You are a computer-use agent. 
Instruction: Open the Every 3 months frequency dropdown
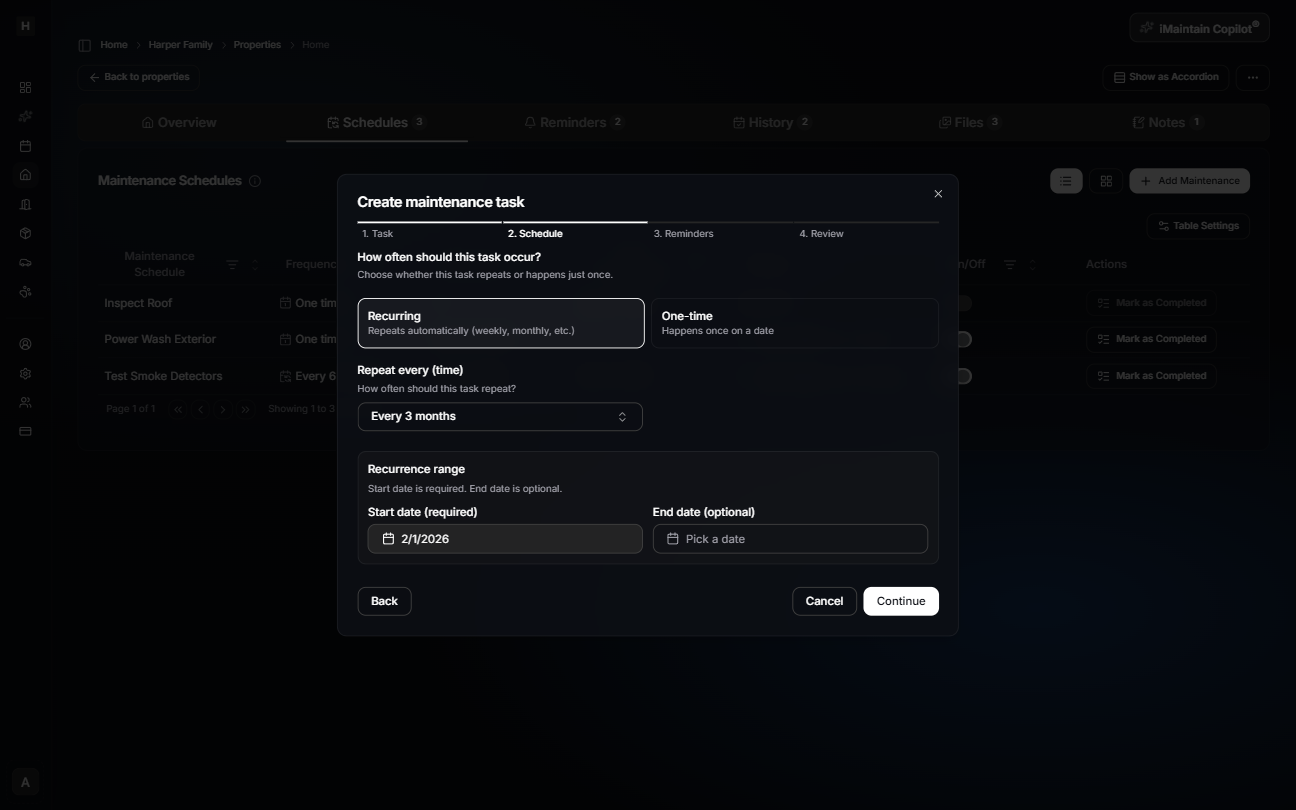point(500,416)
